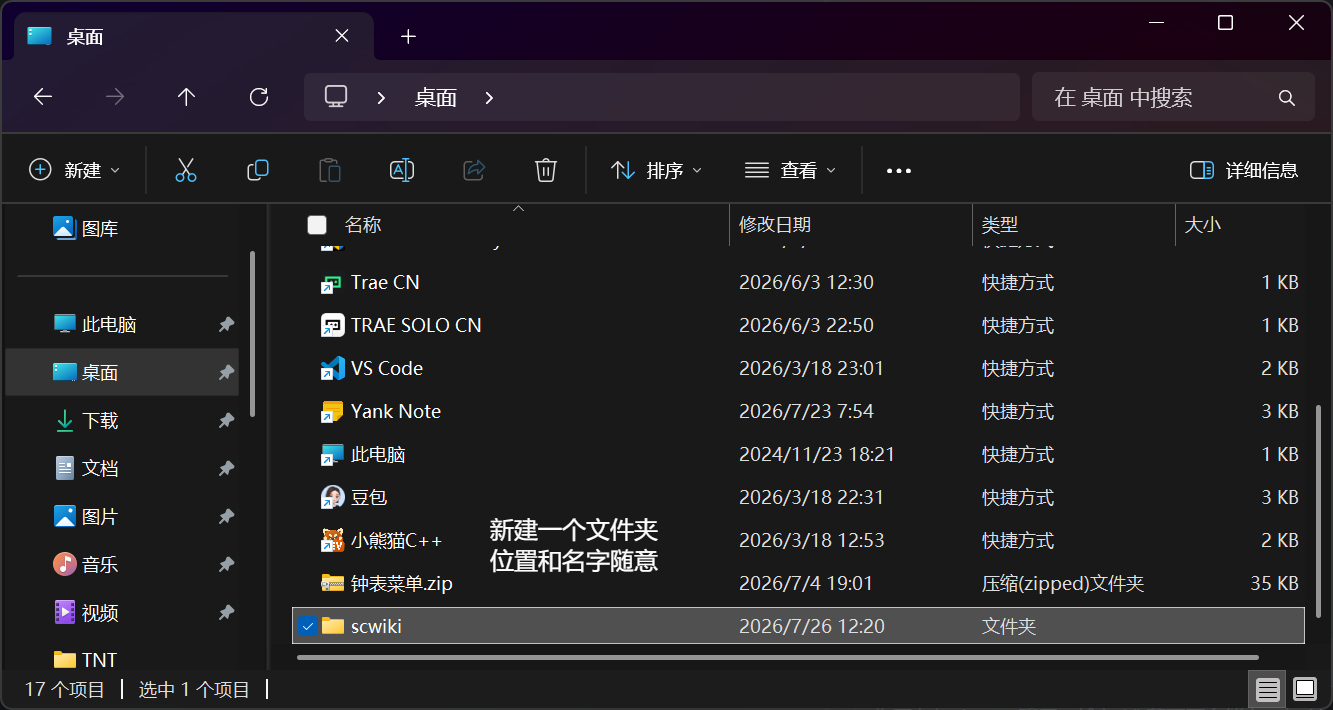Go up one folder level
This screenshot has height=710, width=1333.
(x=186, y=97)
